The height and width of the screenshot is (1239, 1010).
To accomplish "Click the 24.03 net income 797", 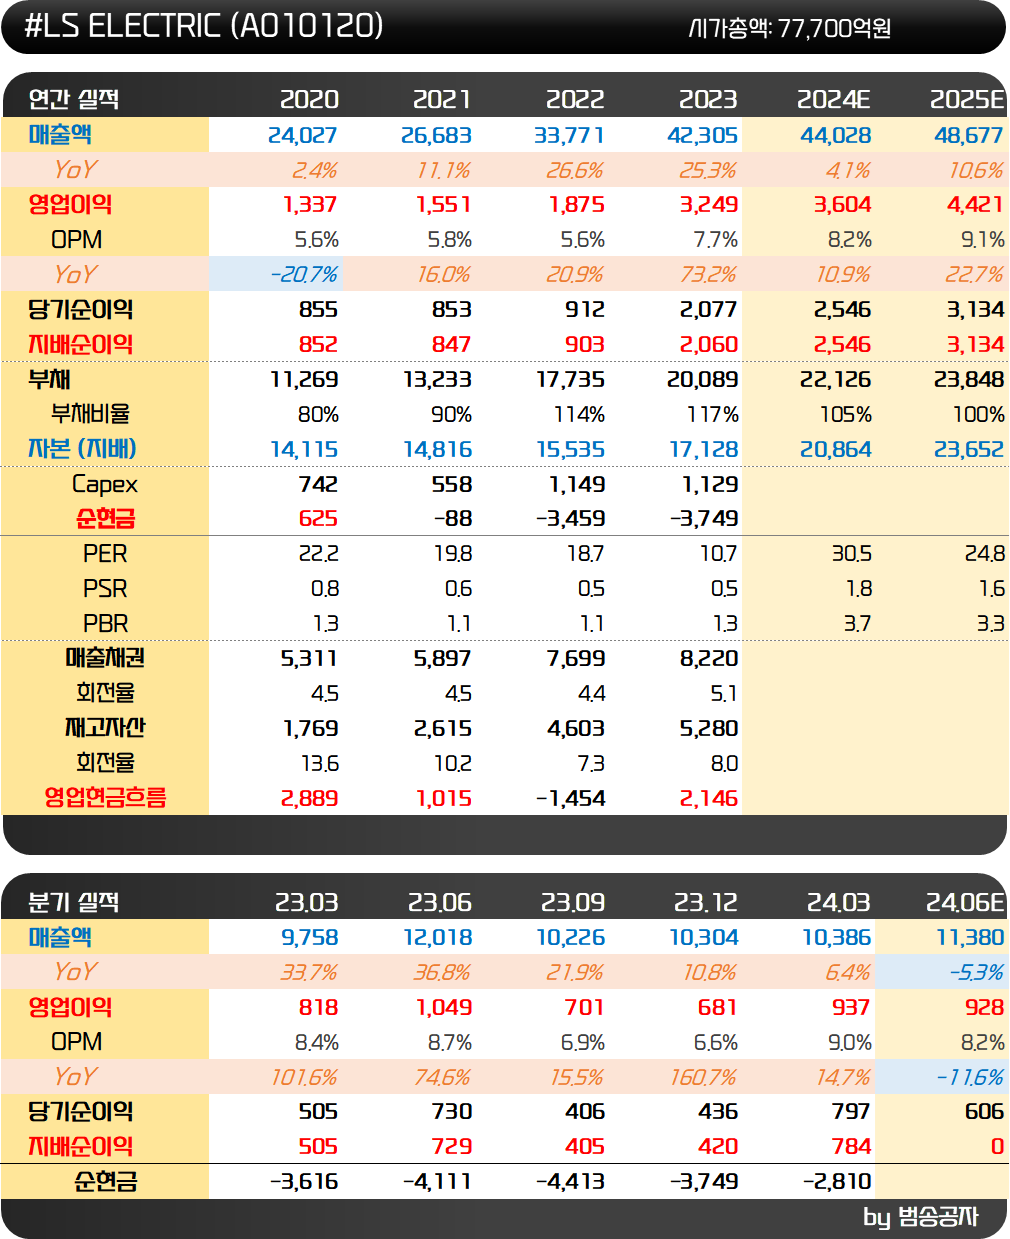I will tap(851, 1111).
